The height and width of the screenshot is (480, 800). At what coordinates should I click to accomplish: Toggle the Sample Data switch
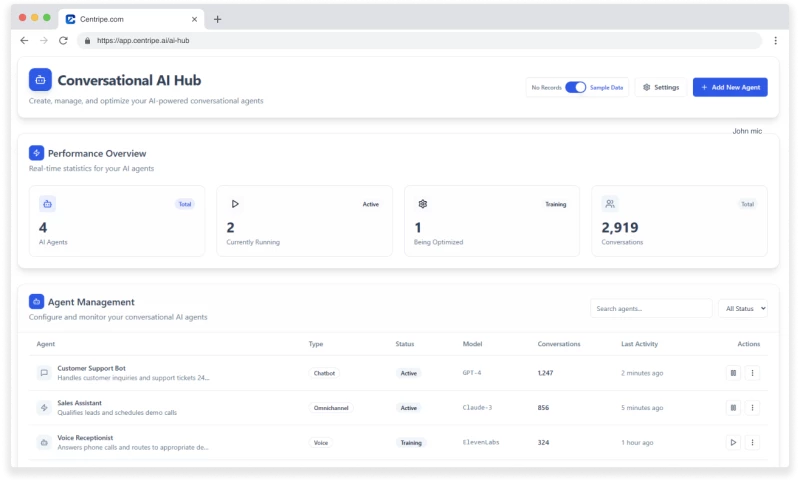pos(575,87)
